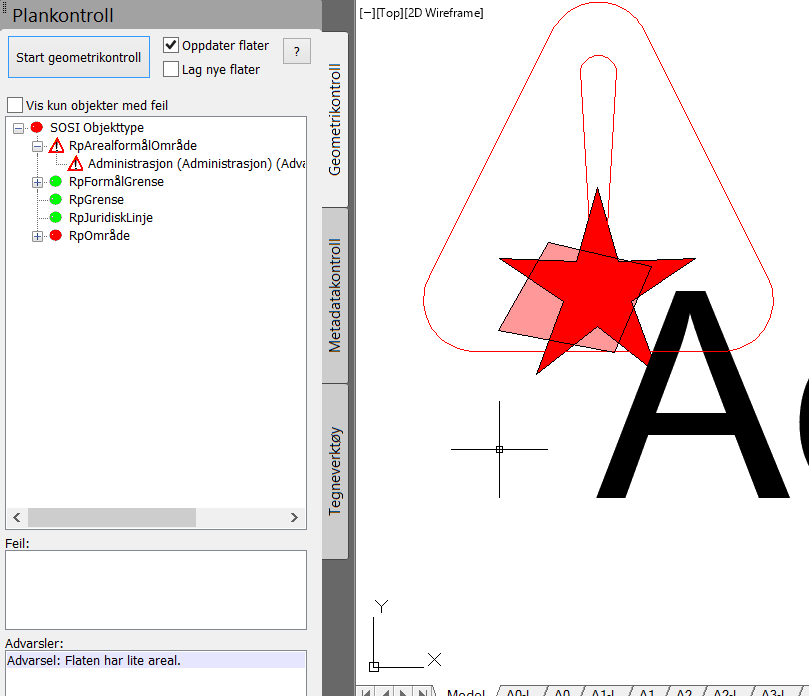Click the Plankontroll panel title bar
This screenshot has width=809, height=696.
161,14
